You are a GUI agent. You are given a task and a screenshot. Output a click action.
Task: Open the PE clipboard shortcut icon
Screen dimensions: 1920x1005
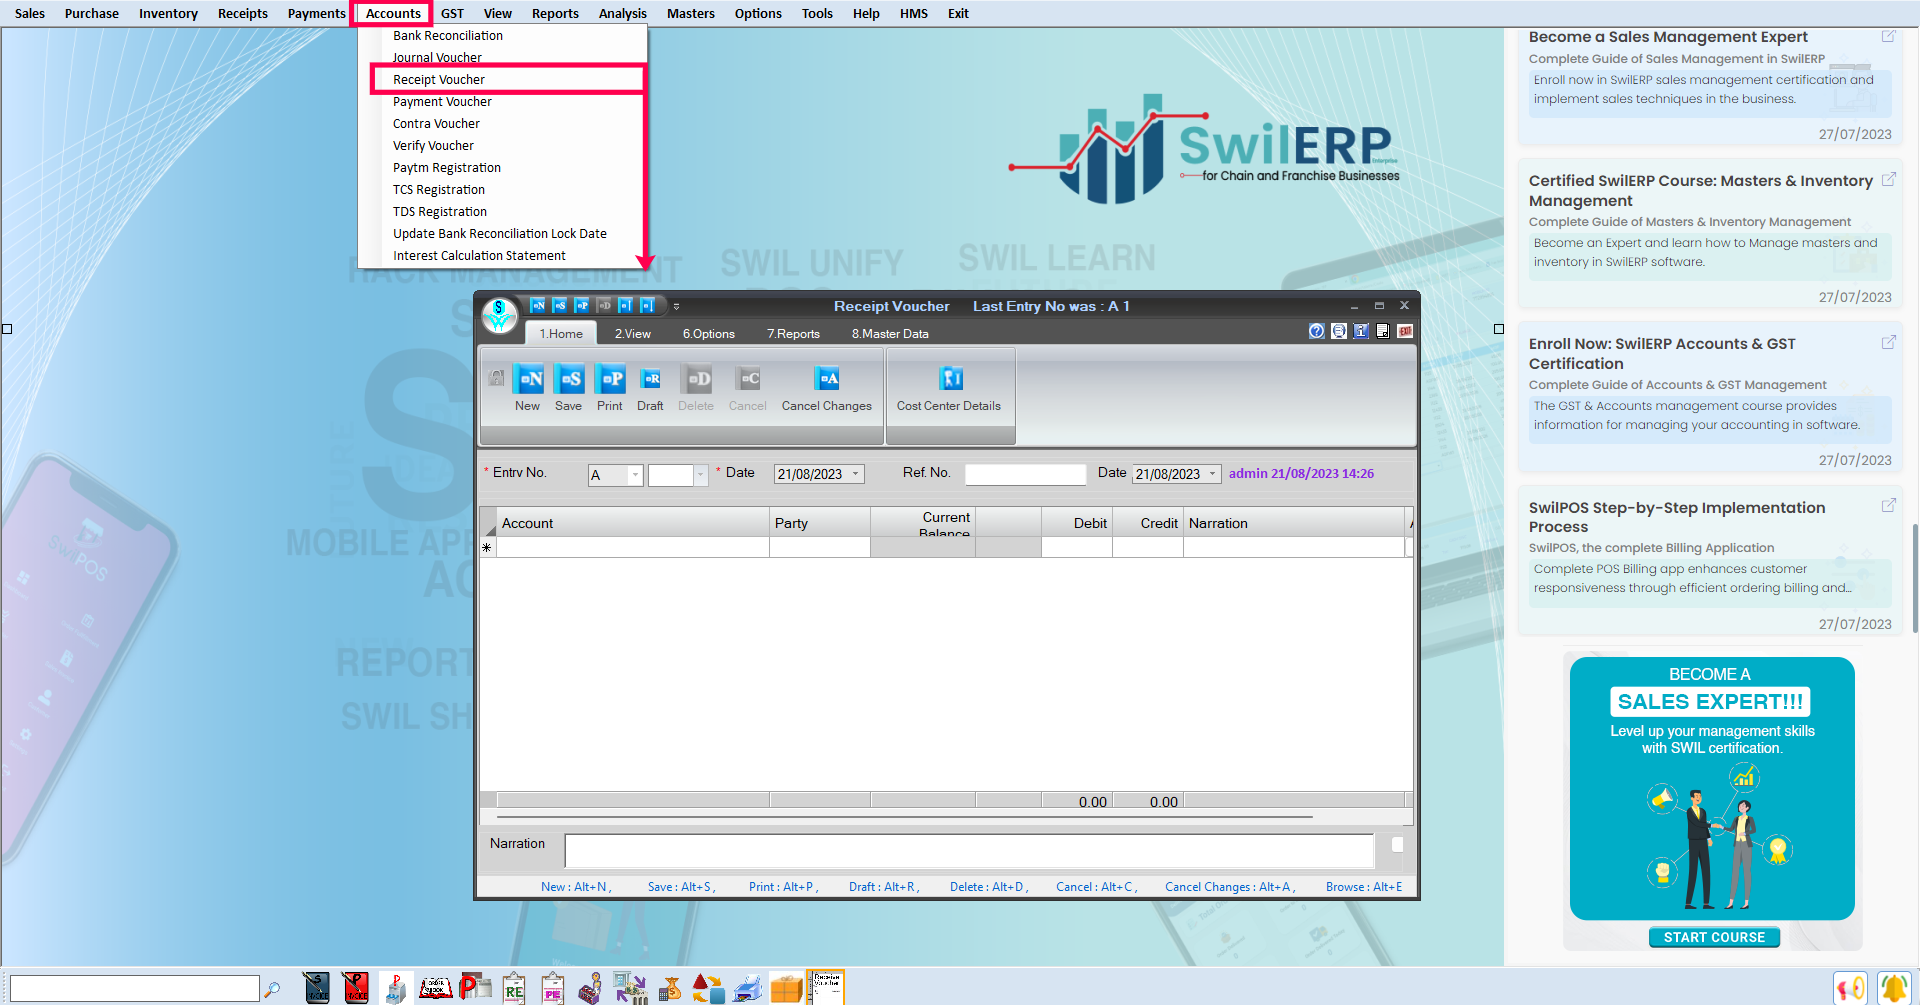pos(553,988)
